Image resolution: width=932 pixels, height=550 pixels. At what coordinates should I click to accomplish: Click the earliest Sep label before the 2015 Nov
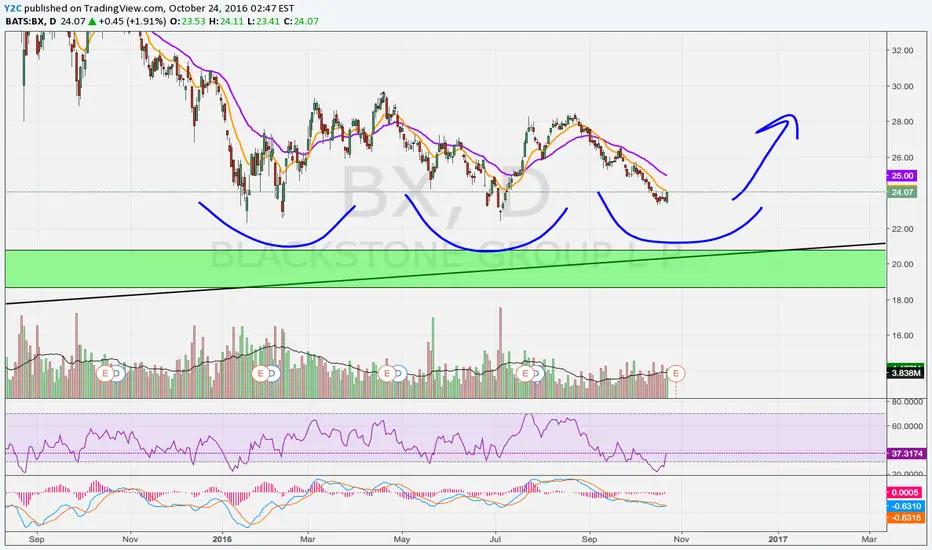click(x=36, y=539)
